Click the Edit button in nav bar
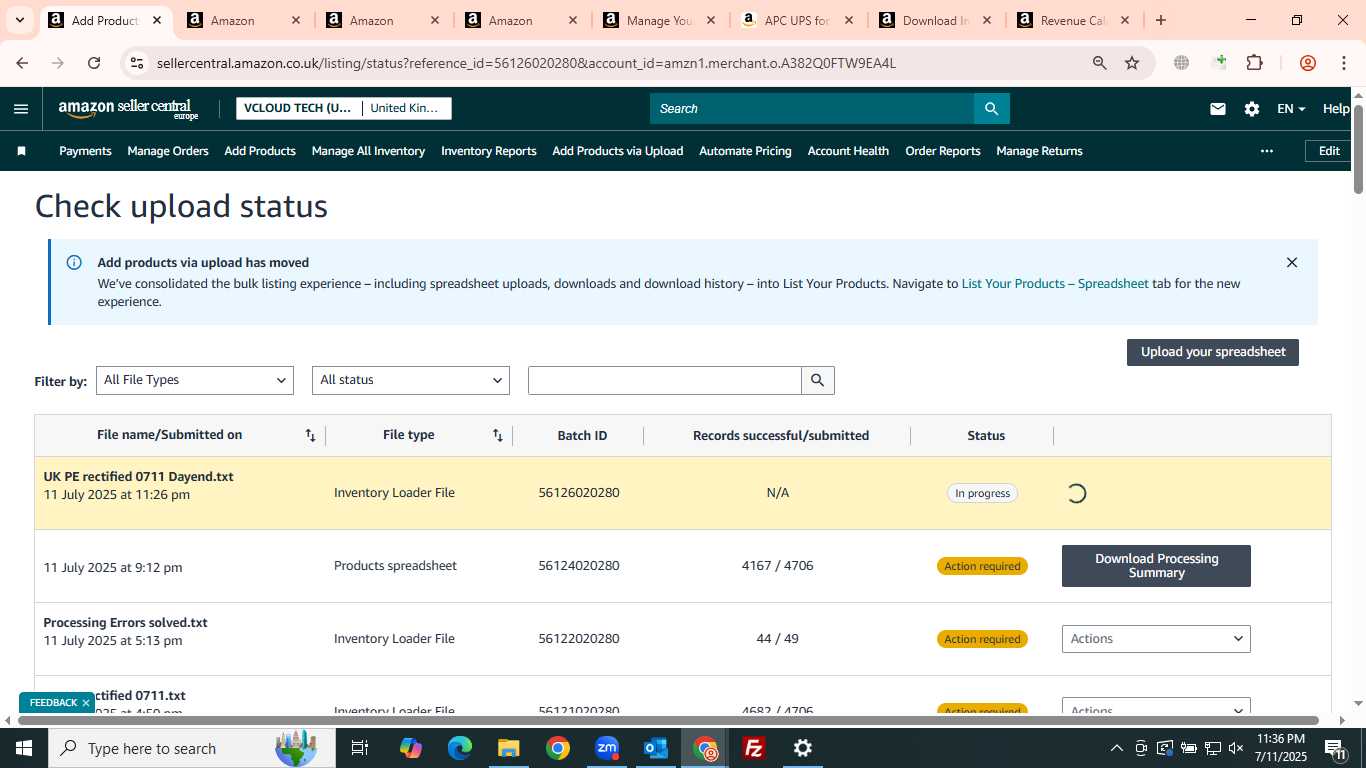The height and width of the screenshot is (768, 1366). tap(1329, 151)
